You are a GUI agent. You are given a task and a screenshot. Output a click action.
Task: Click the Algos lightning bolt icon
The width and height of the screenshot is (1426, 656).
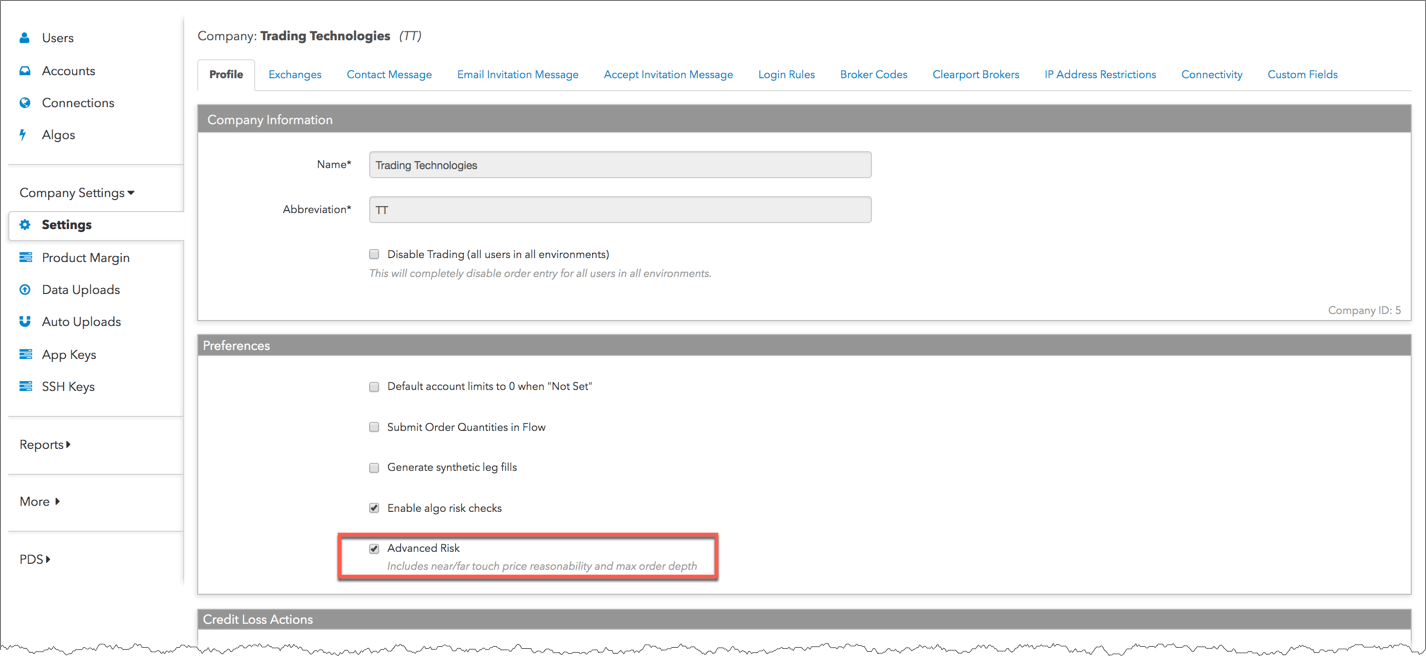pyautogui.click(x=24, y=135)
